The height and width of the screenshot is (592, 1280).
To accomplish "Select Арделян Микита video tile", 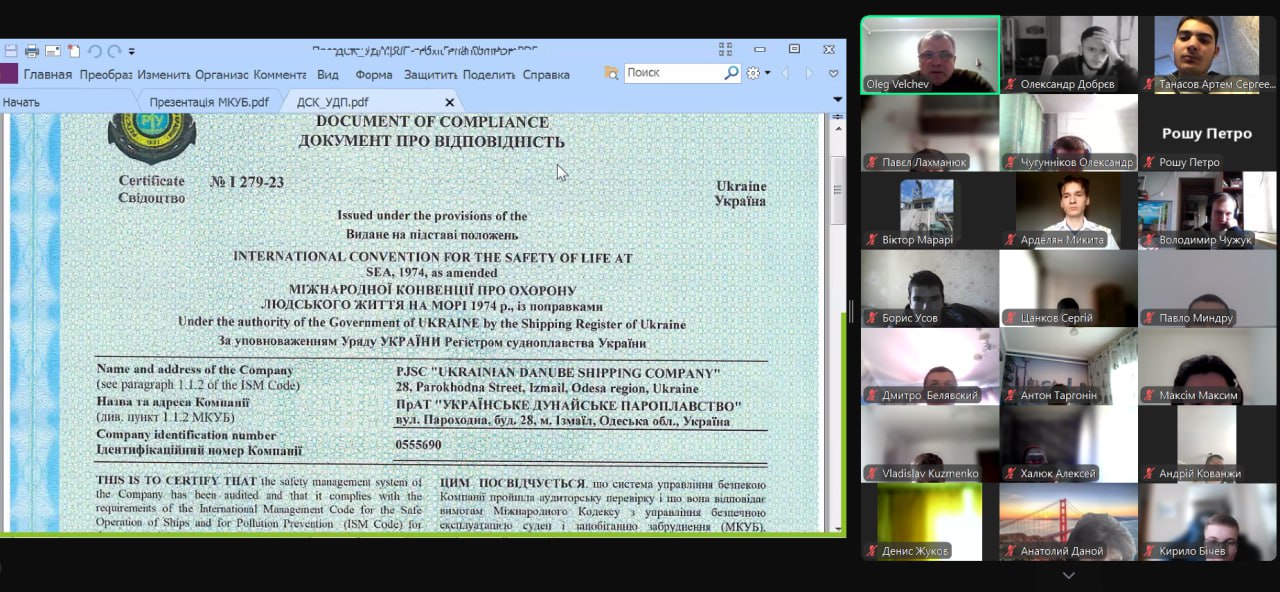I will tap(1069, 211).
